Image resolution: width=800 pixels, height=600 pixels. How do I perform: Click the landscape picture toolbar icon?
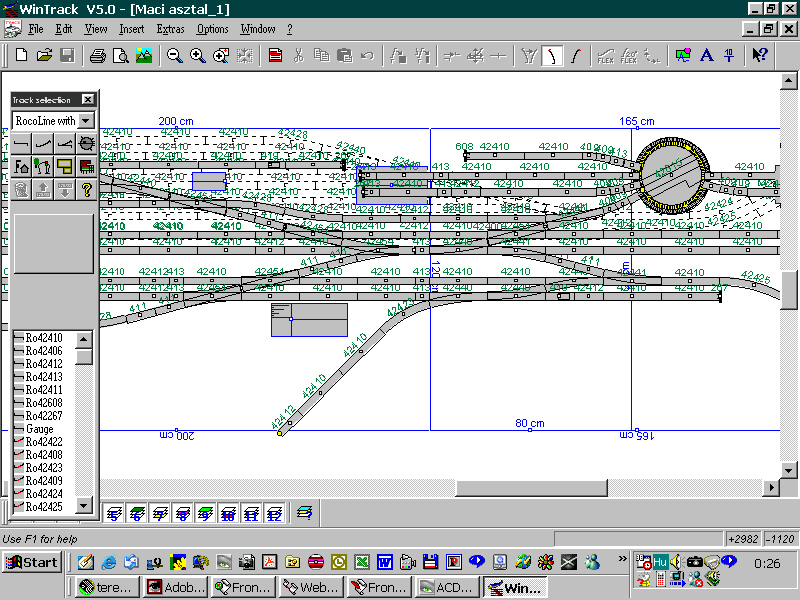coord(143,55)
